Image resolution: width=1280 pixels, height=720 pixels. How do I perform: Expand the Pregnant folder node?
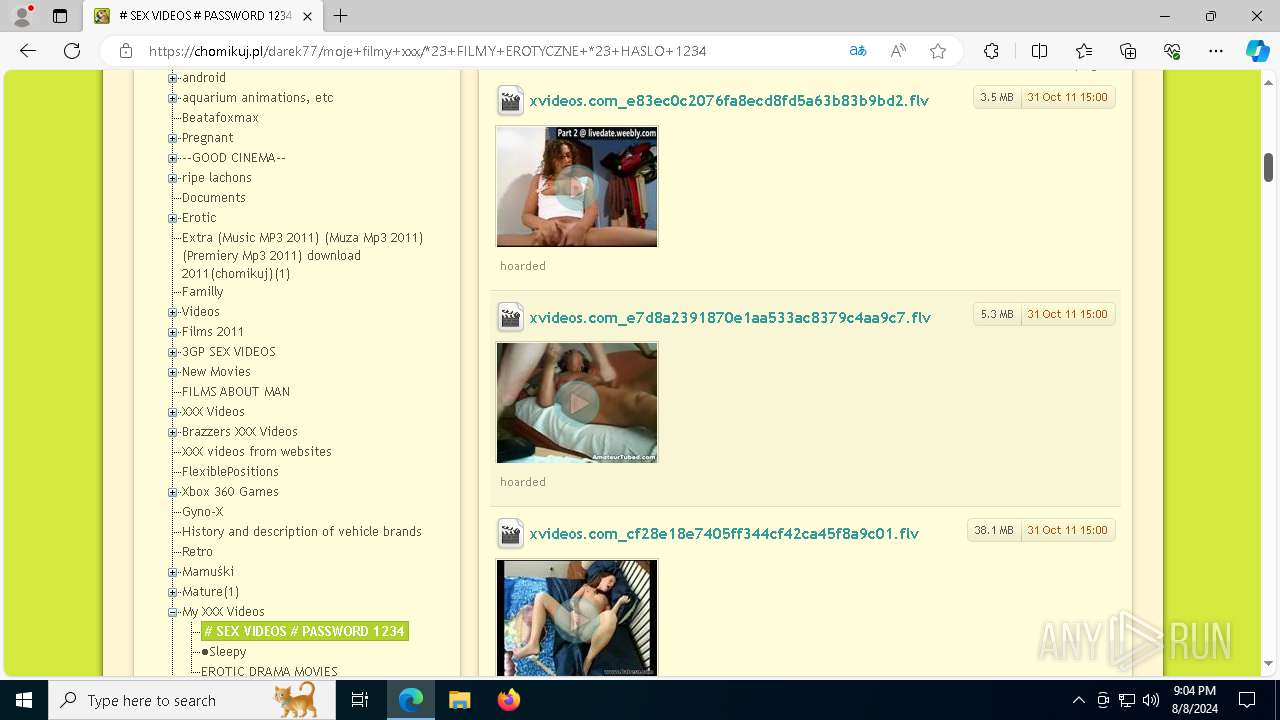coord(173,138)
